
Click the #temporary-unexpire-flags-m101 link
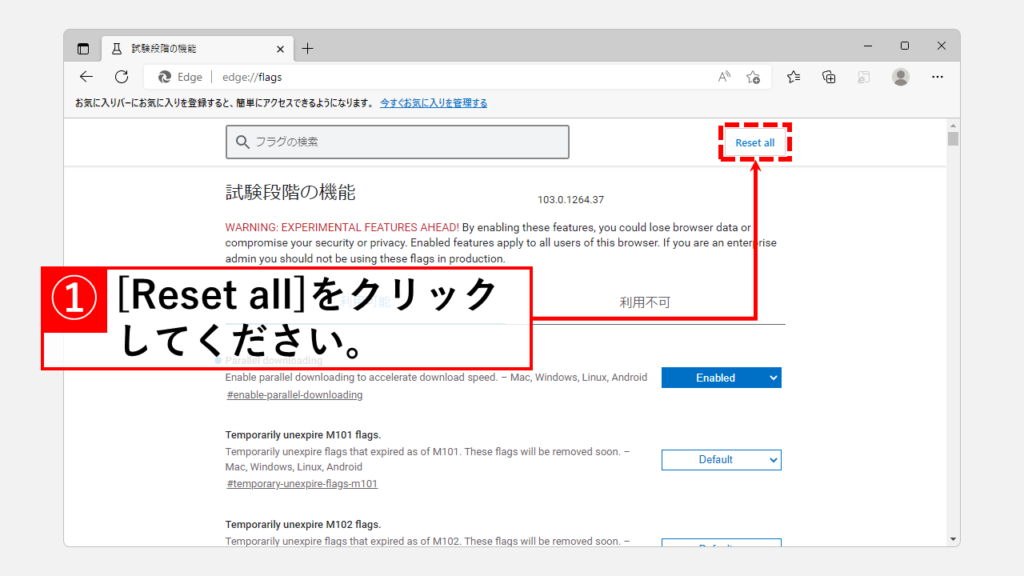302,484
